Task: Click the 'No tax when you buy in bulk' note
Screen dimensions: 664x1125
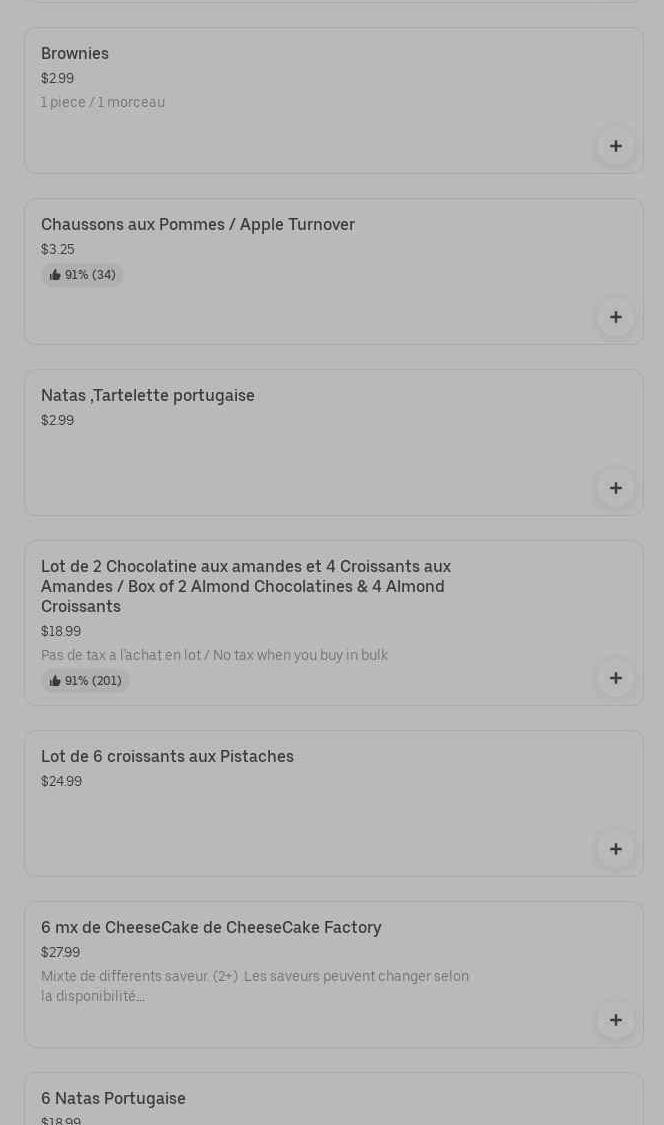Action: pos(214,656)
